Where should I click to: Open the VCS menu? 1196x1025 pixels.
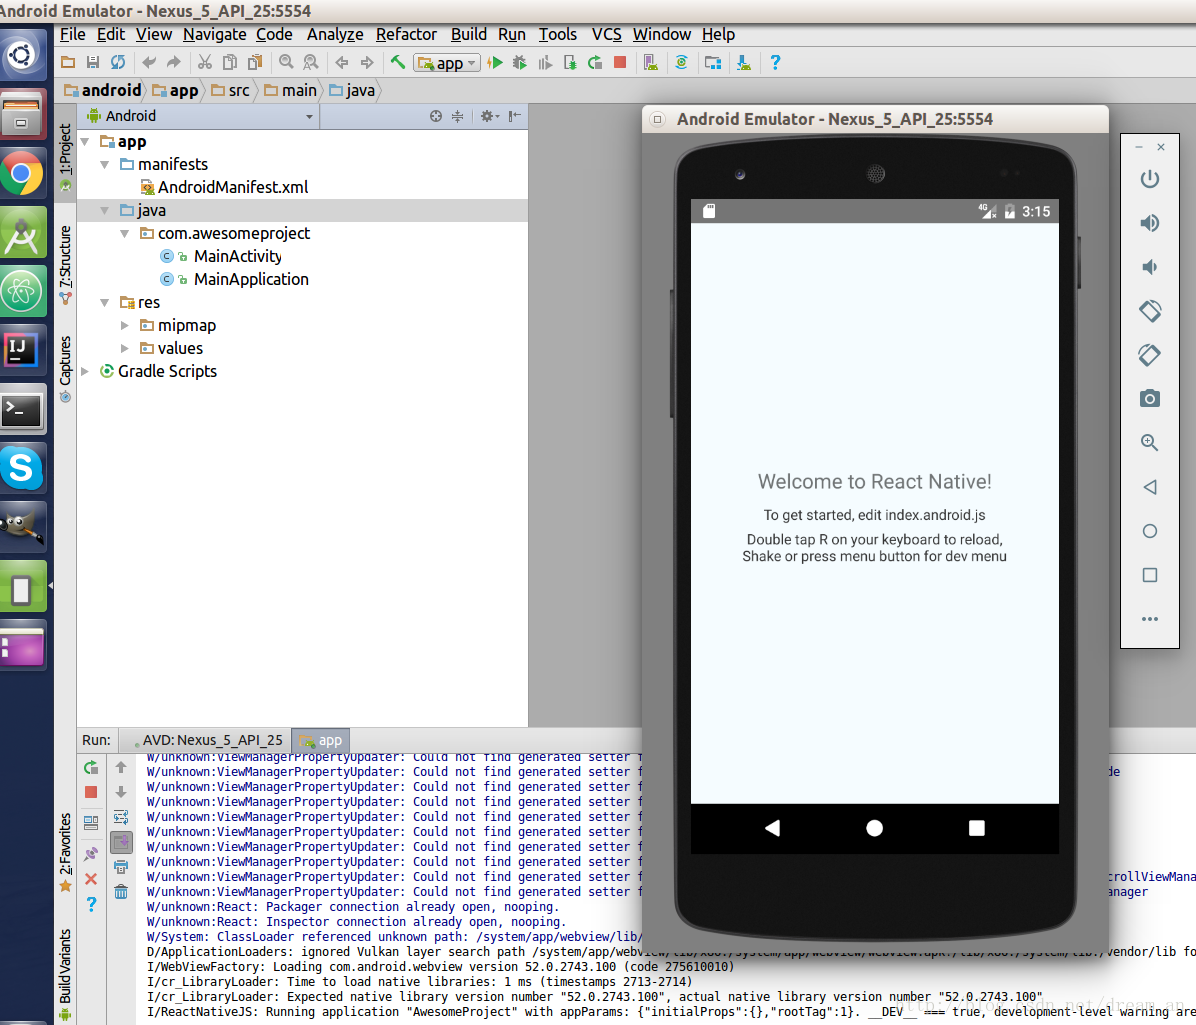tap(606, 34)
